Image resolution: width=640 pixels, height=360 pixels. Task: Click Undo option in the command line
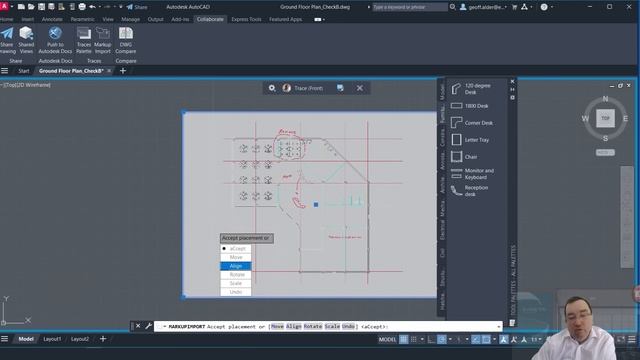(348, 327)
